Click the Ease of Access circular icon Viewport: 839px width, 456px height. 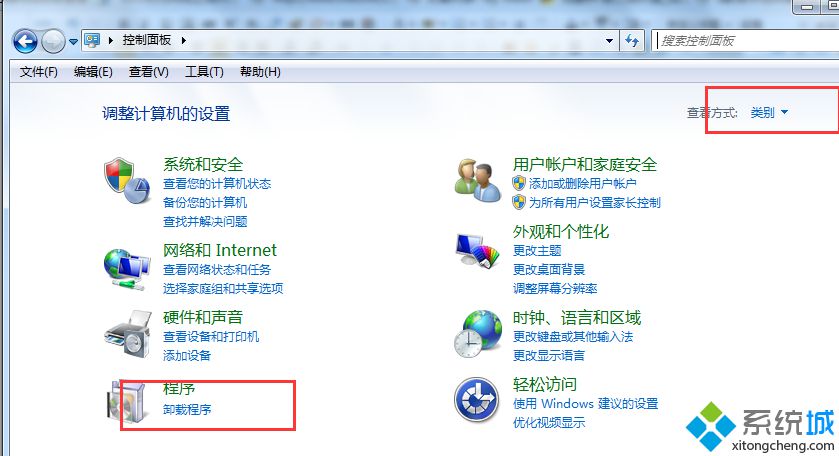476,400
